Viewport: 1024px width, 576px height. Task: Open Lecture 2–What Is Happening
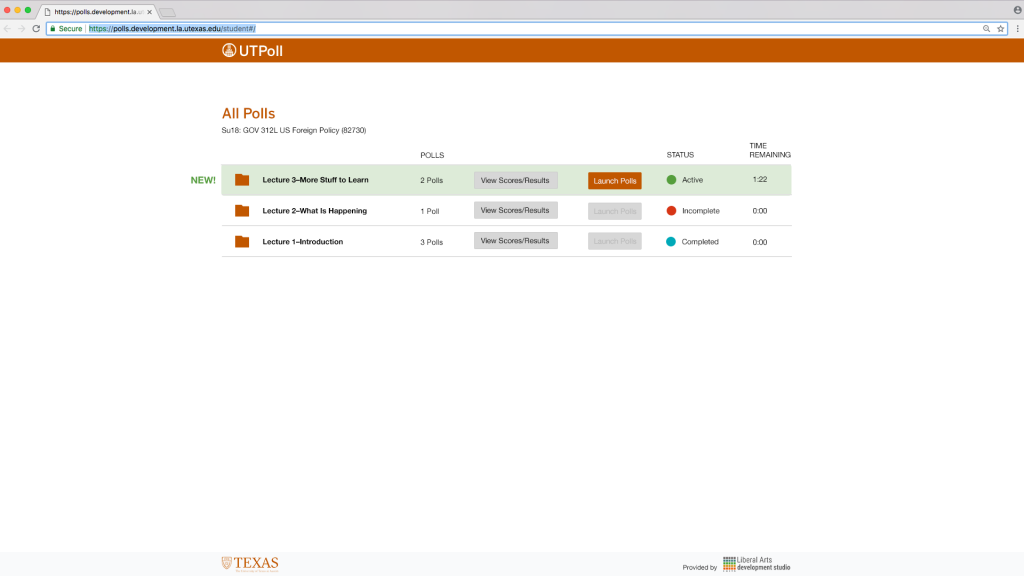click(314, 211)
